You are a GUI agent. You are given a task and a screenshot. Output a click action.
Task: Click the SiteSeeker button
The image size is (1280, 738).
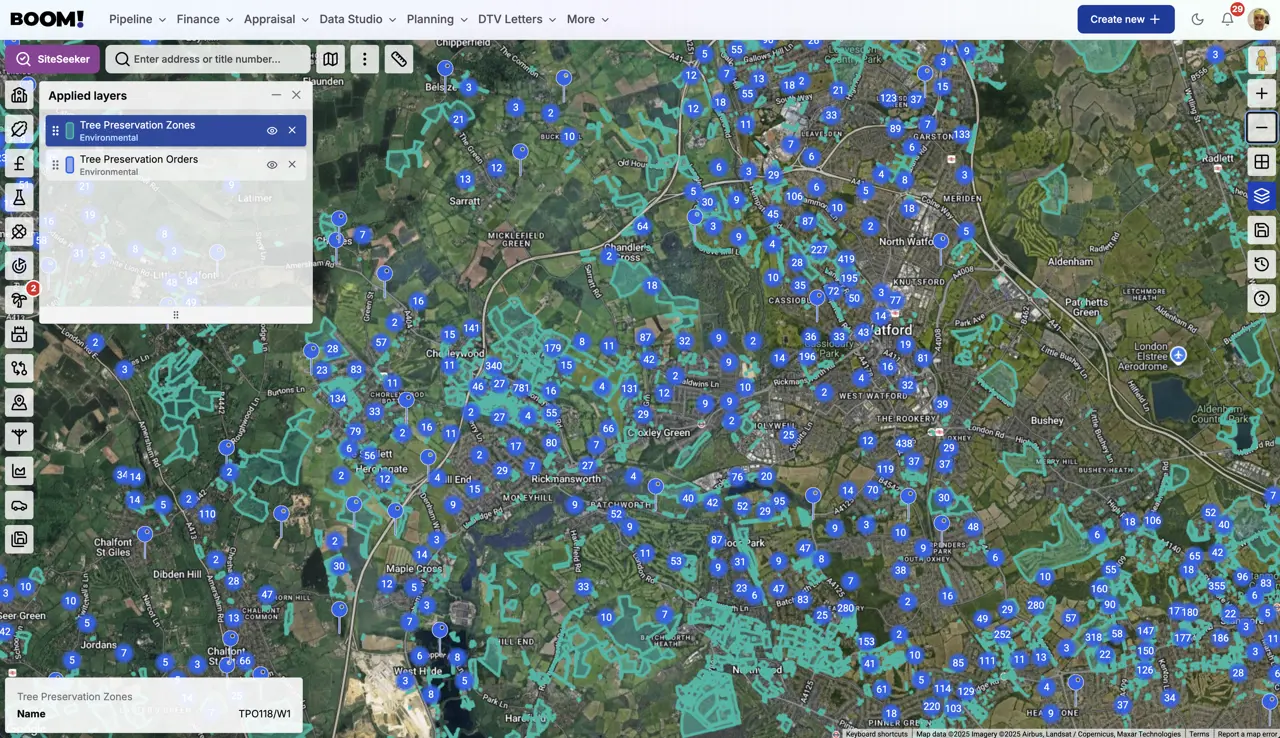52,59
